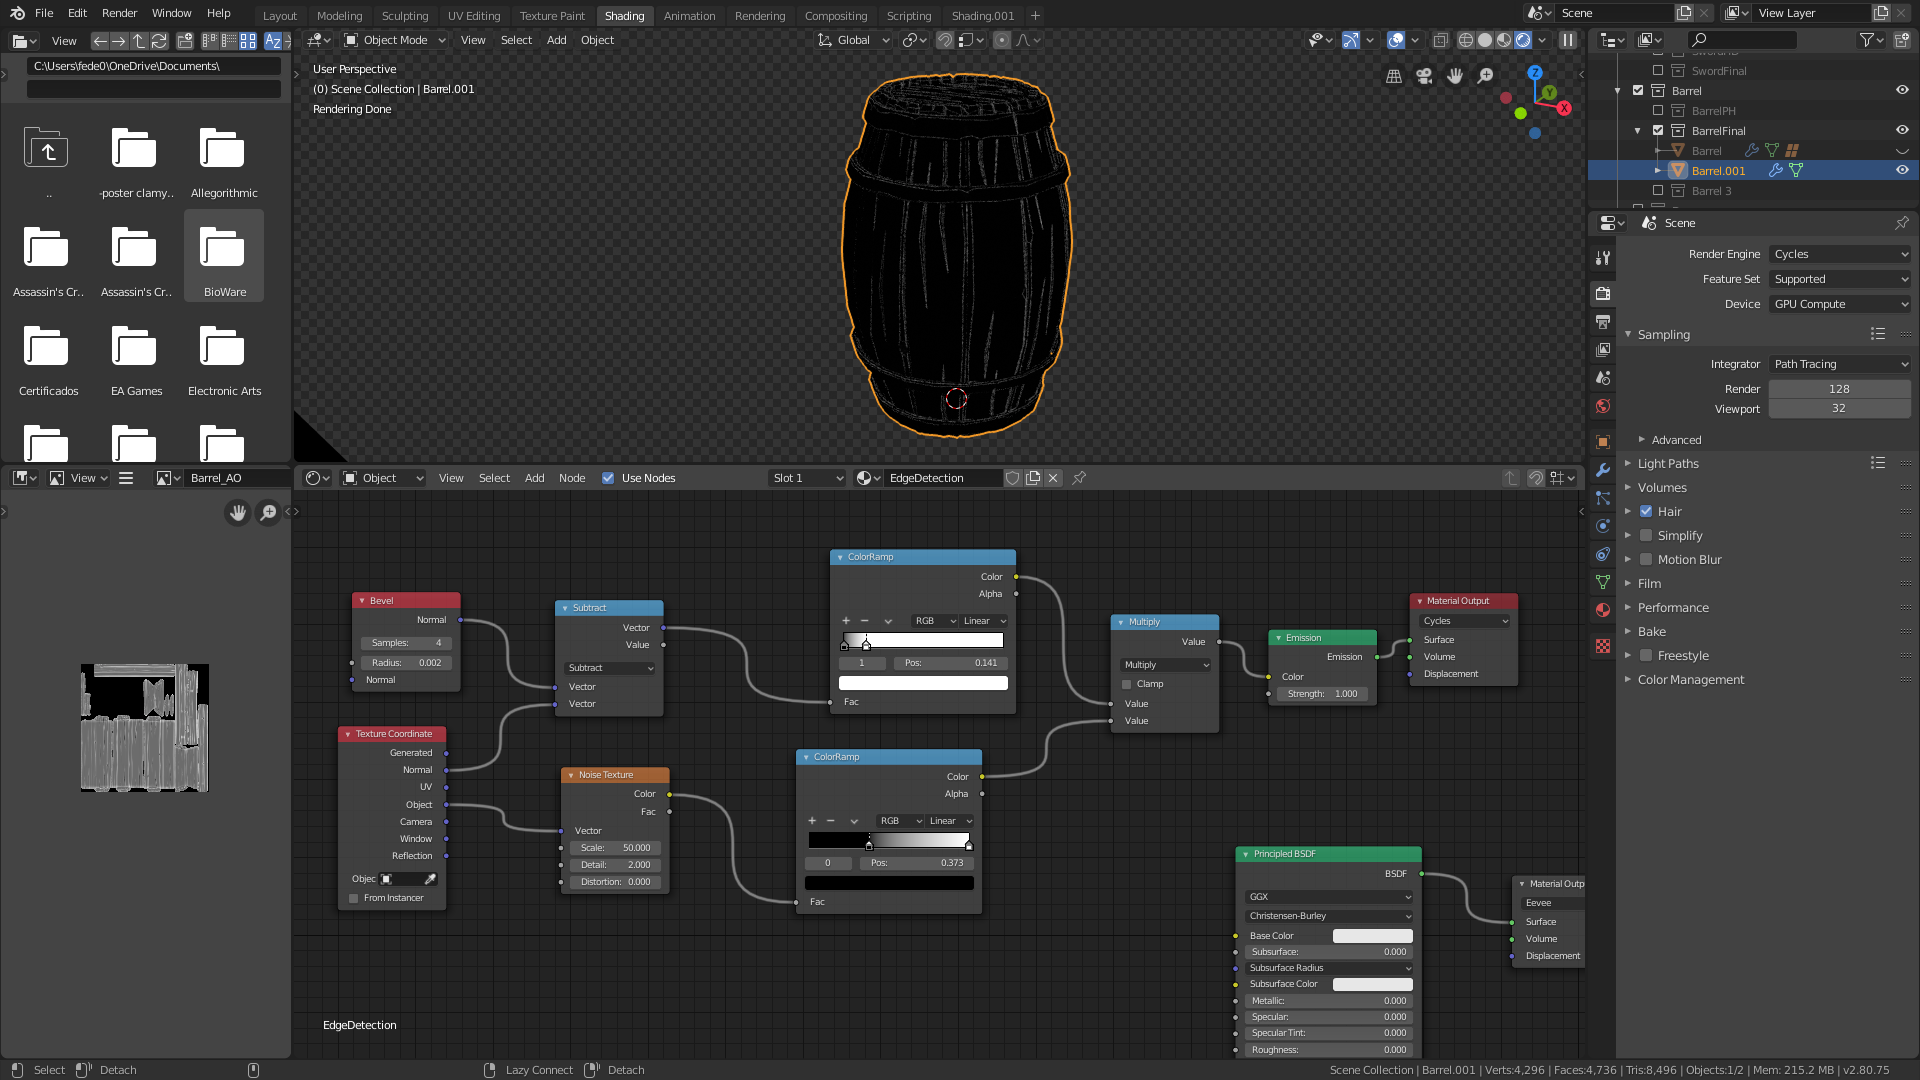Click Base Color swatch on Principled BSDF
The height and width of the screenshot is (1080, 1920).
[1372, 936]
